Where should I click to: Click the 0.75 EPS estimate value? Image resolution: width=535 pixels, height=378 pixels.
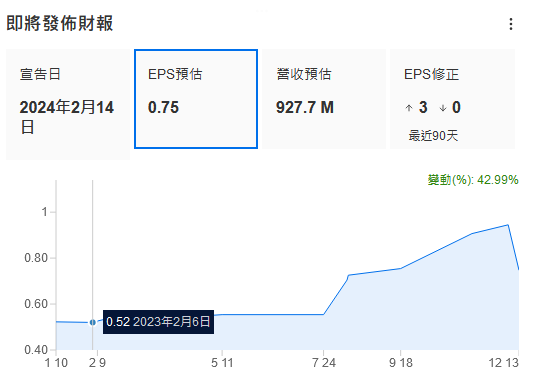[163, 107]
